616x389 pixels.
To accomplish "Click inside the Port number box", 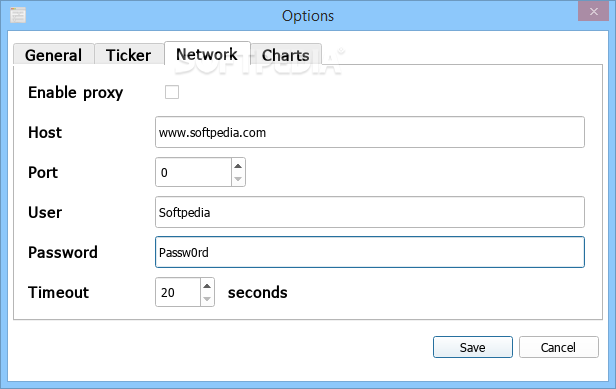I will click(x=193, y=172).
